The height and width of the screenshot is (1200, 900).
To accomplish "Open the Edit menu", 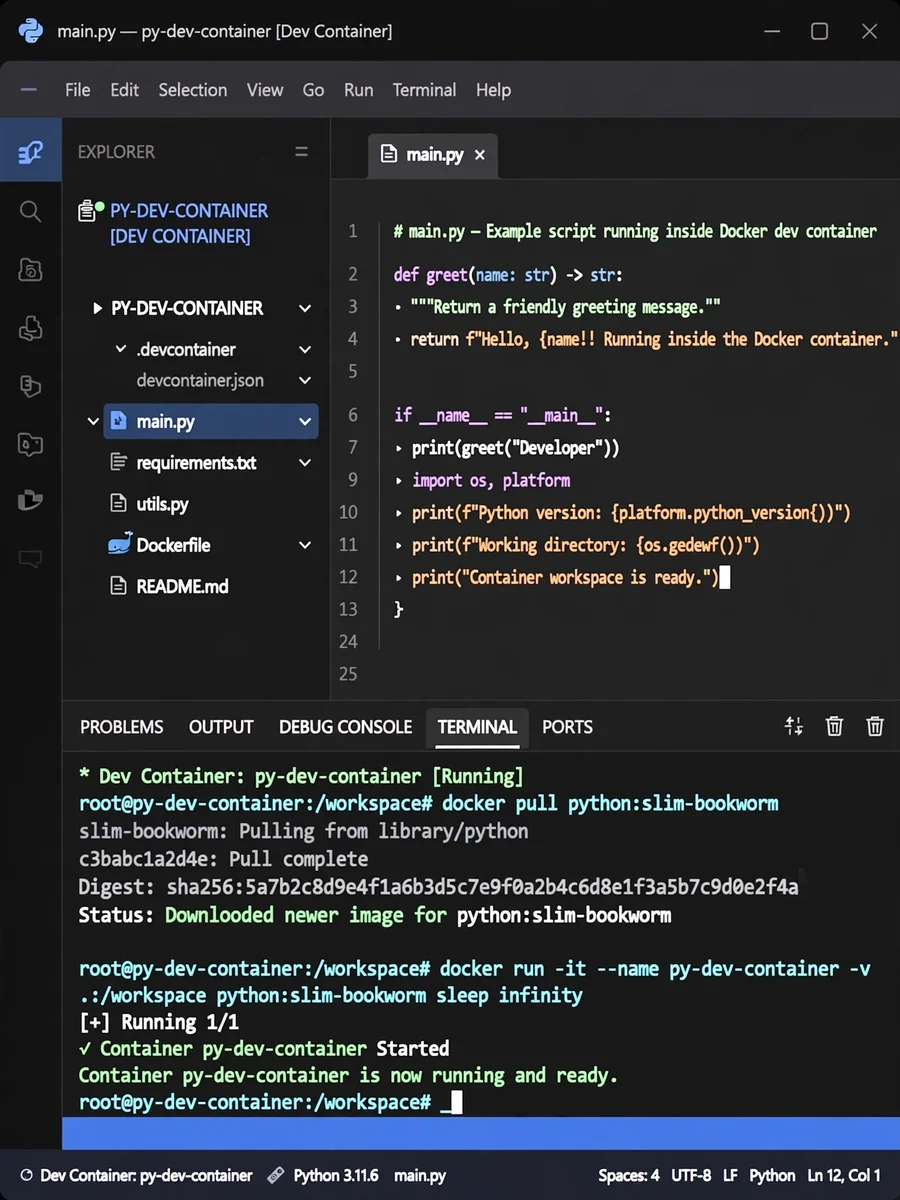I will point(124,89).
